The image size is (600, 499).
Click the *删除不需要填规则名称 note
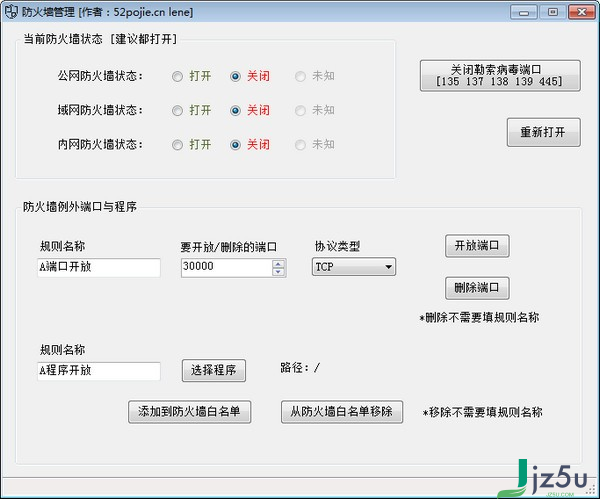click(479, 317)
